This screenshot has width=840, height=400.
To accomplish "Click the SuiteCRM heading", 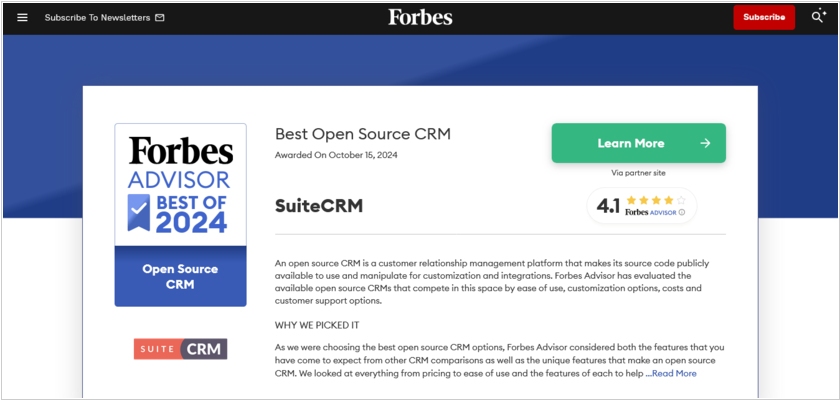I will (319, 206).
